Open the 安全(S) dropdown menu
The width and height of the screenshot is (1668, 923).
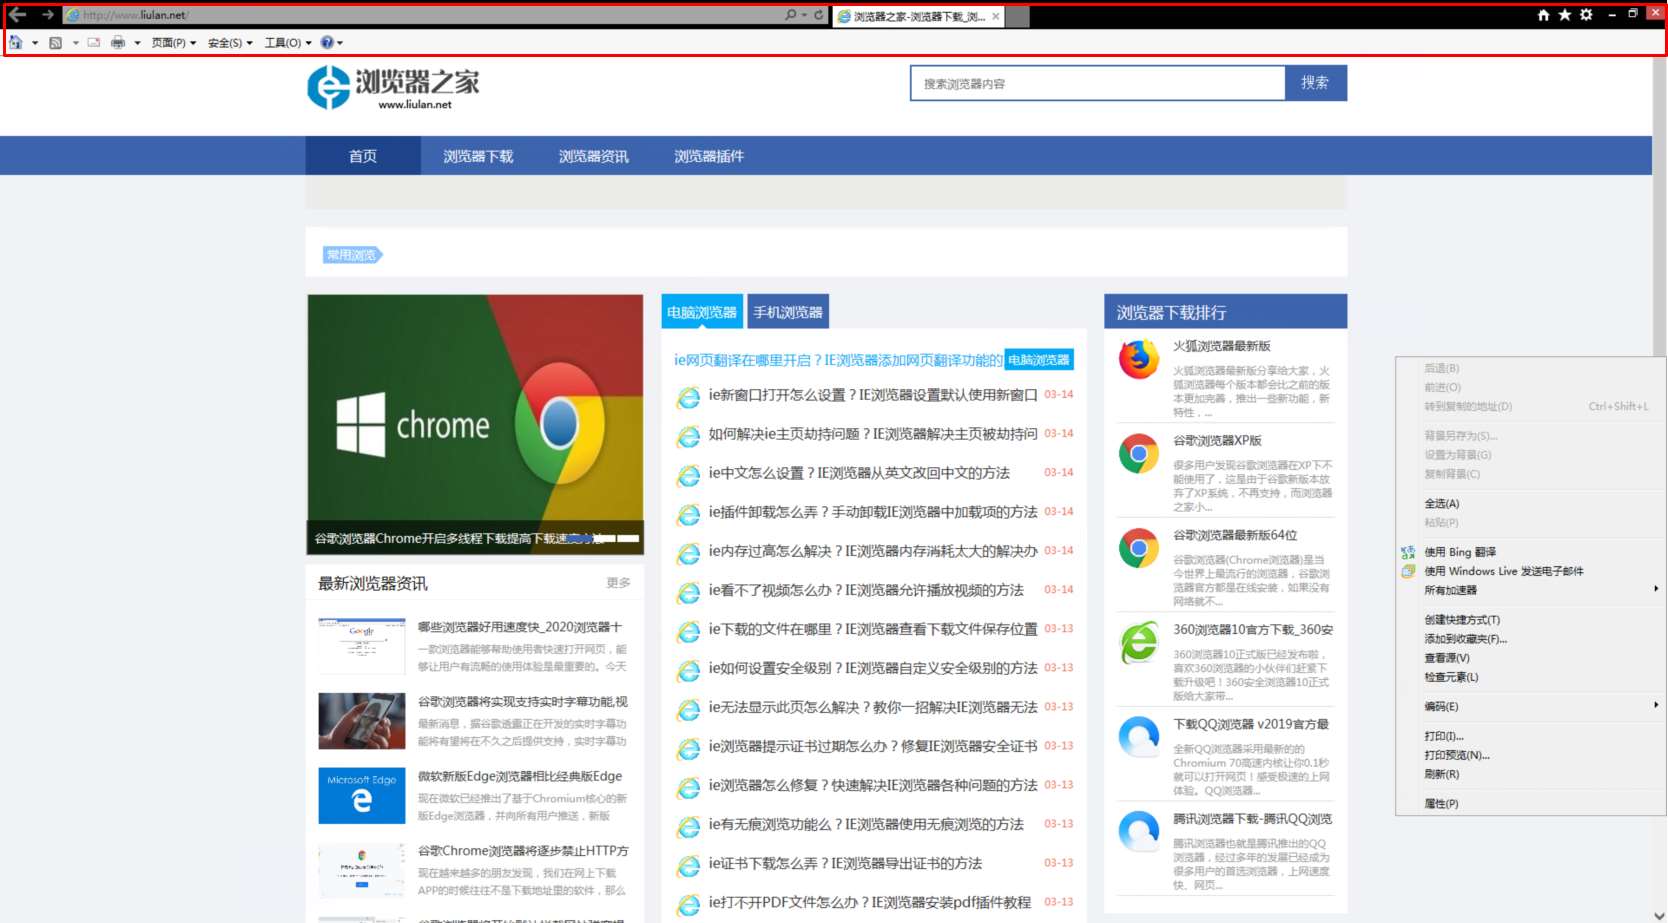click(230, 43)
